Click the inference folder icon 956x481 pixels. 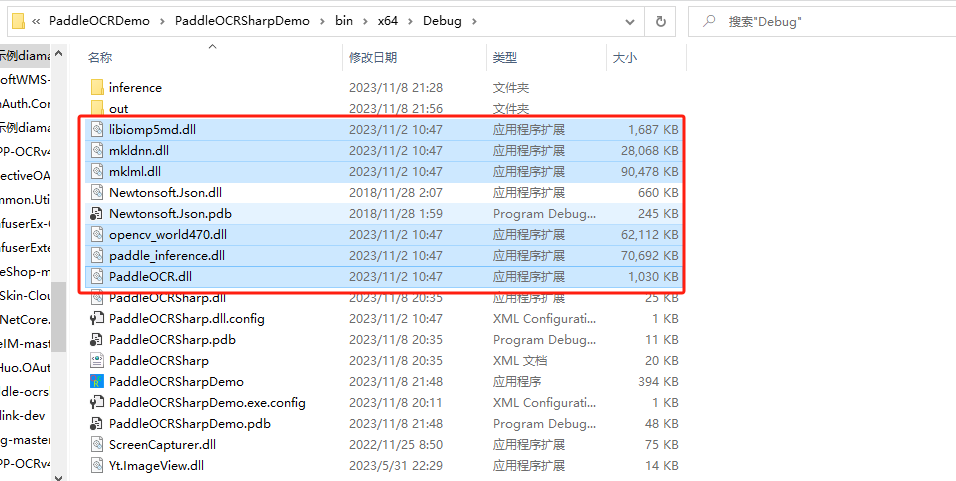click(x=97, y=88)
